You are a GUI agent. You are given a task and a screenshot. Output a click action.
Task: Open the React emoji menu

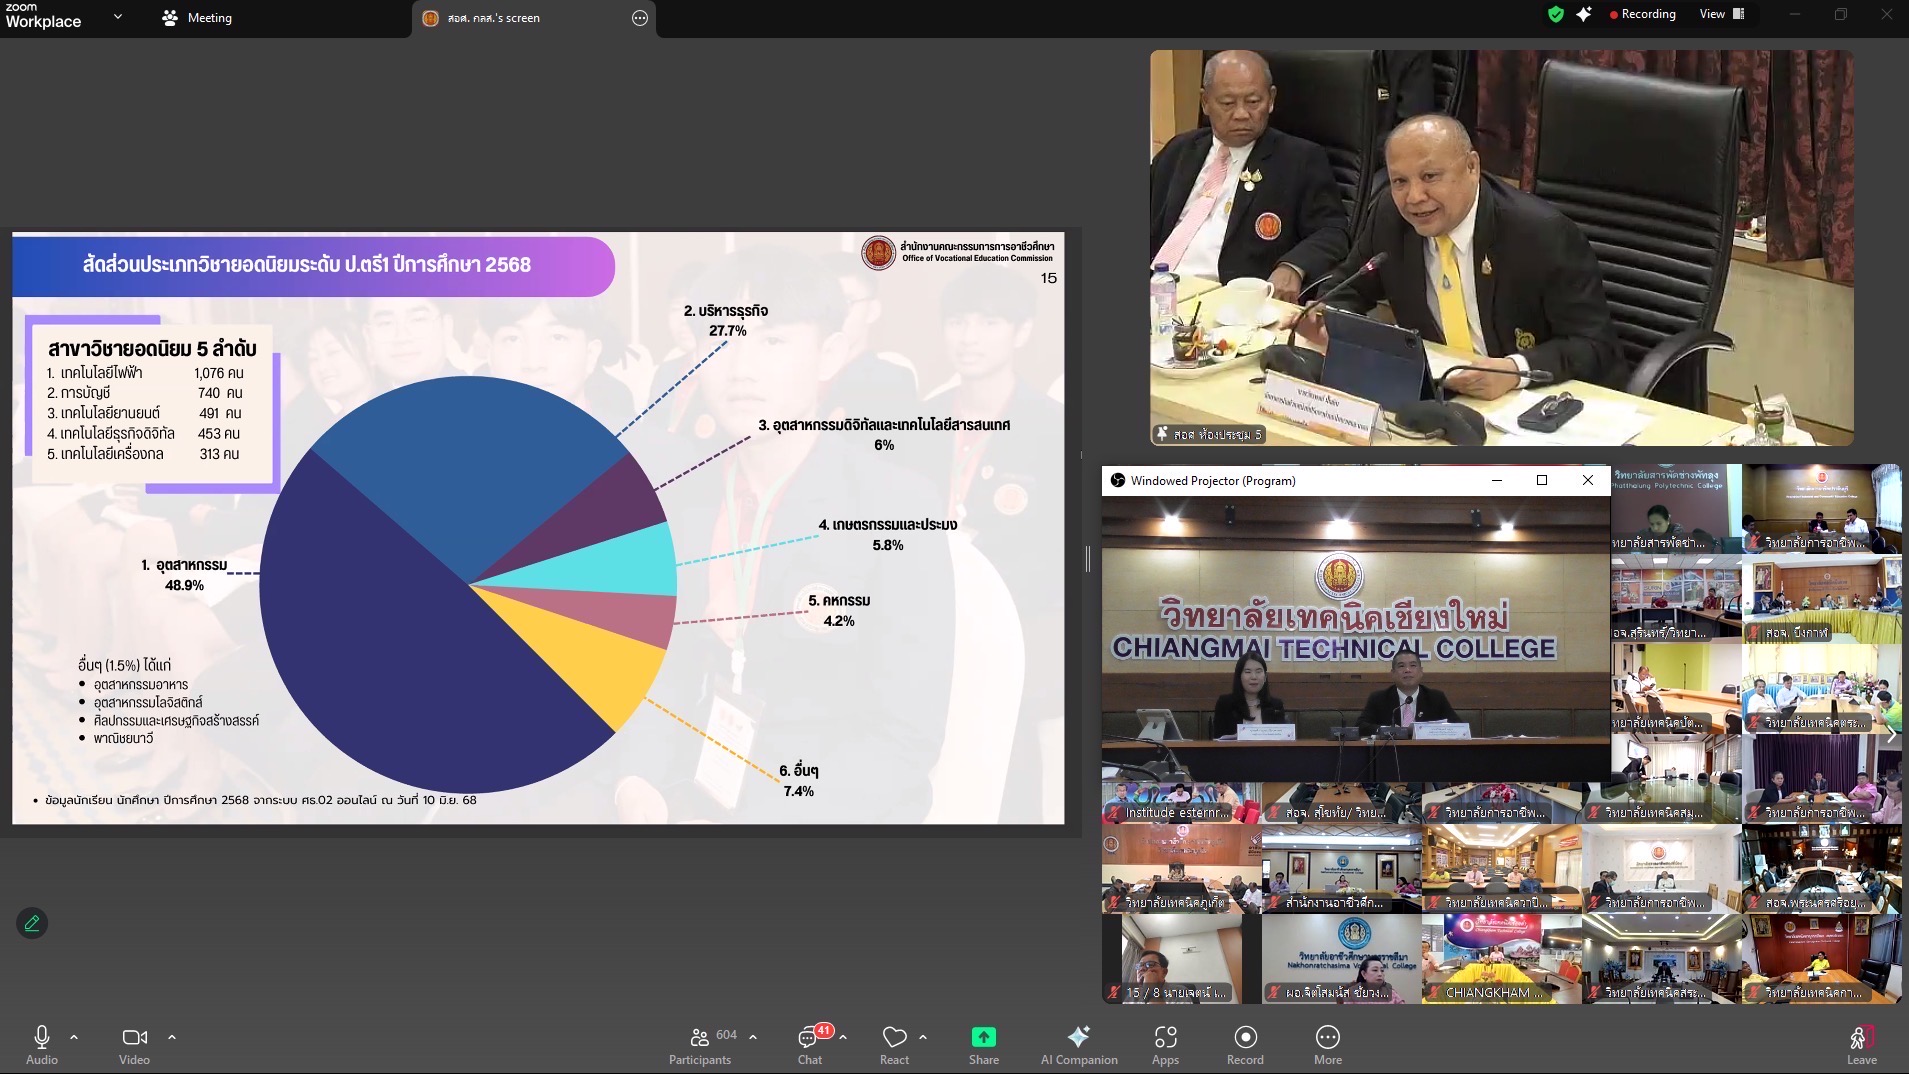click(894, 1044)
